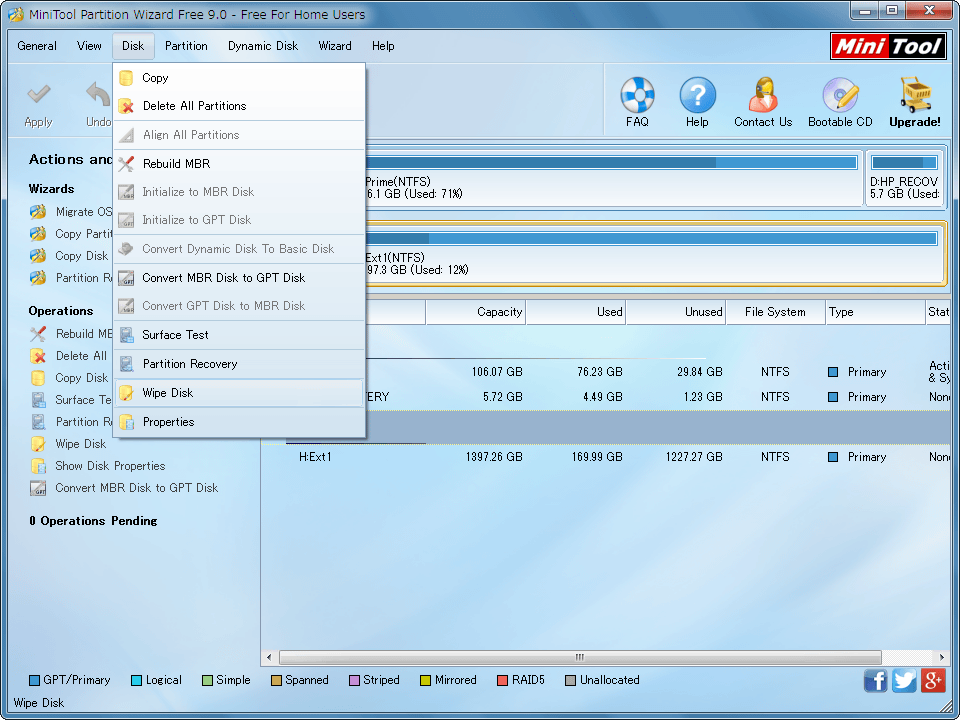Click the horizontal scrollbar left arrow
The width and height of the screenshot is (960, 720).
pos(269,658)
